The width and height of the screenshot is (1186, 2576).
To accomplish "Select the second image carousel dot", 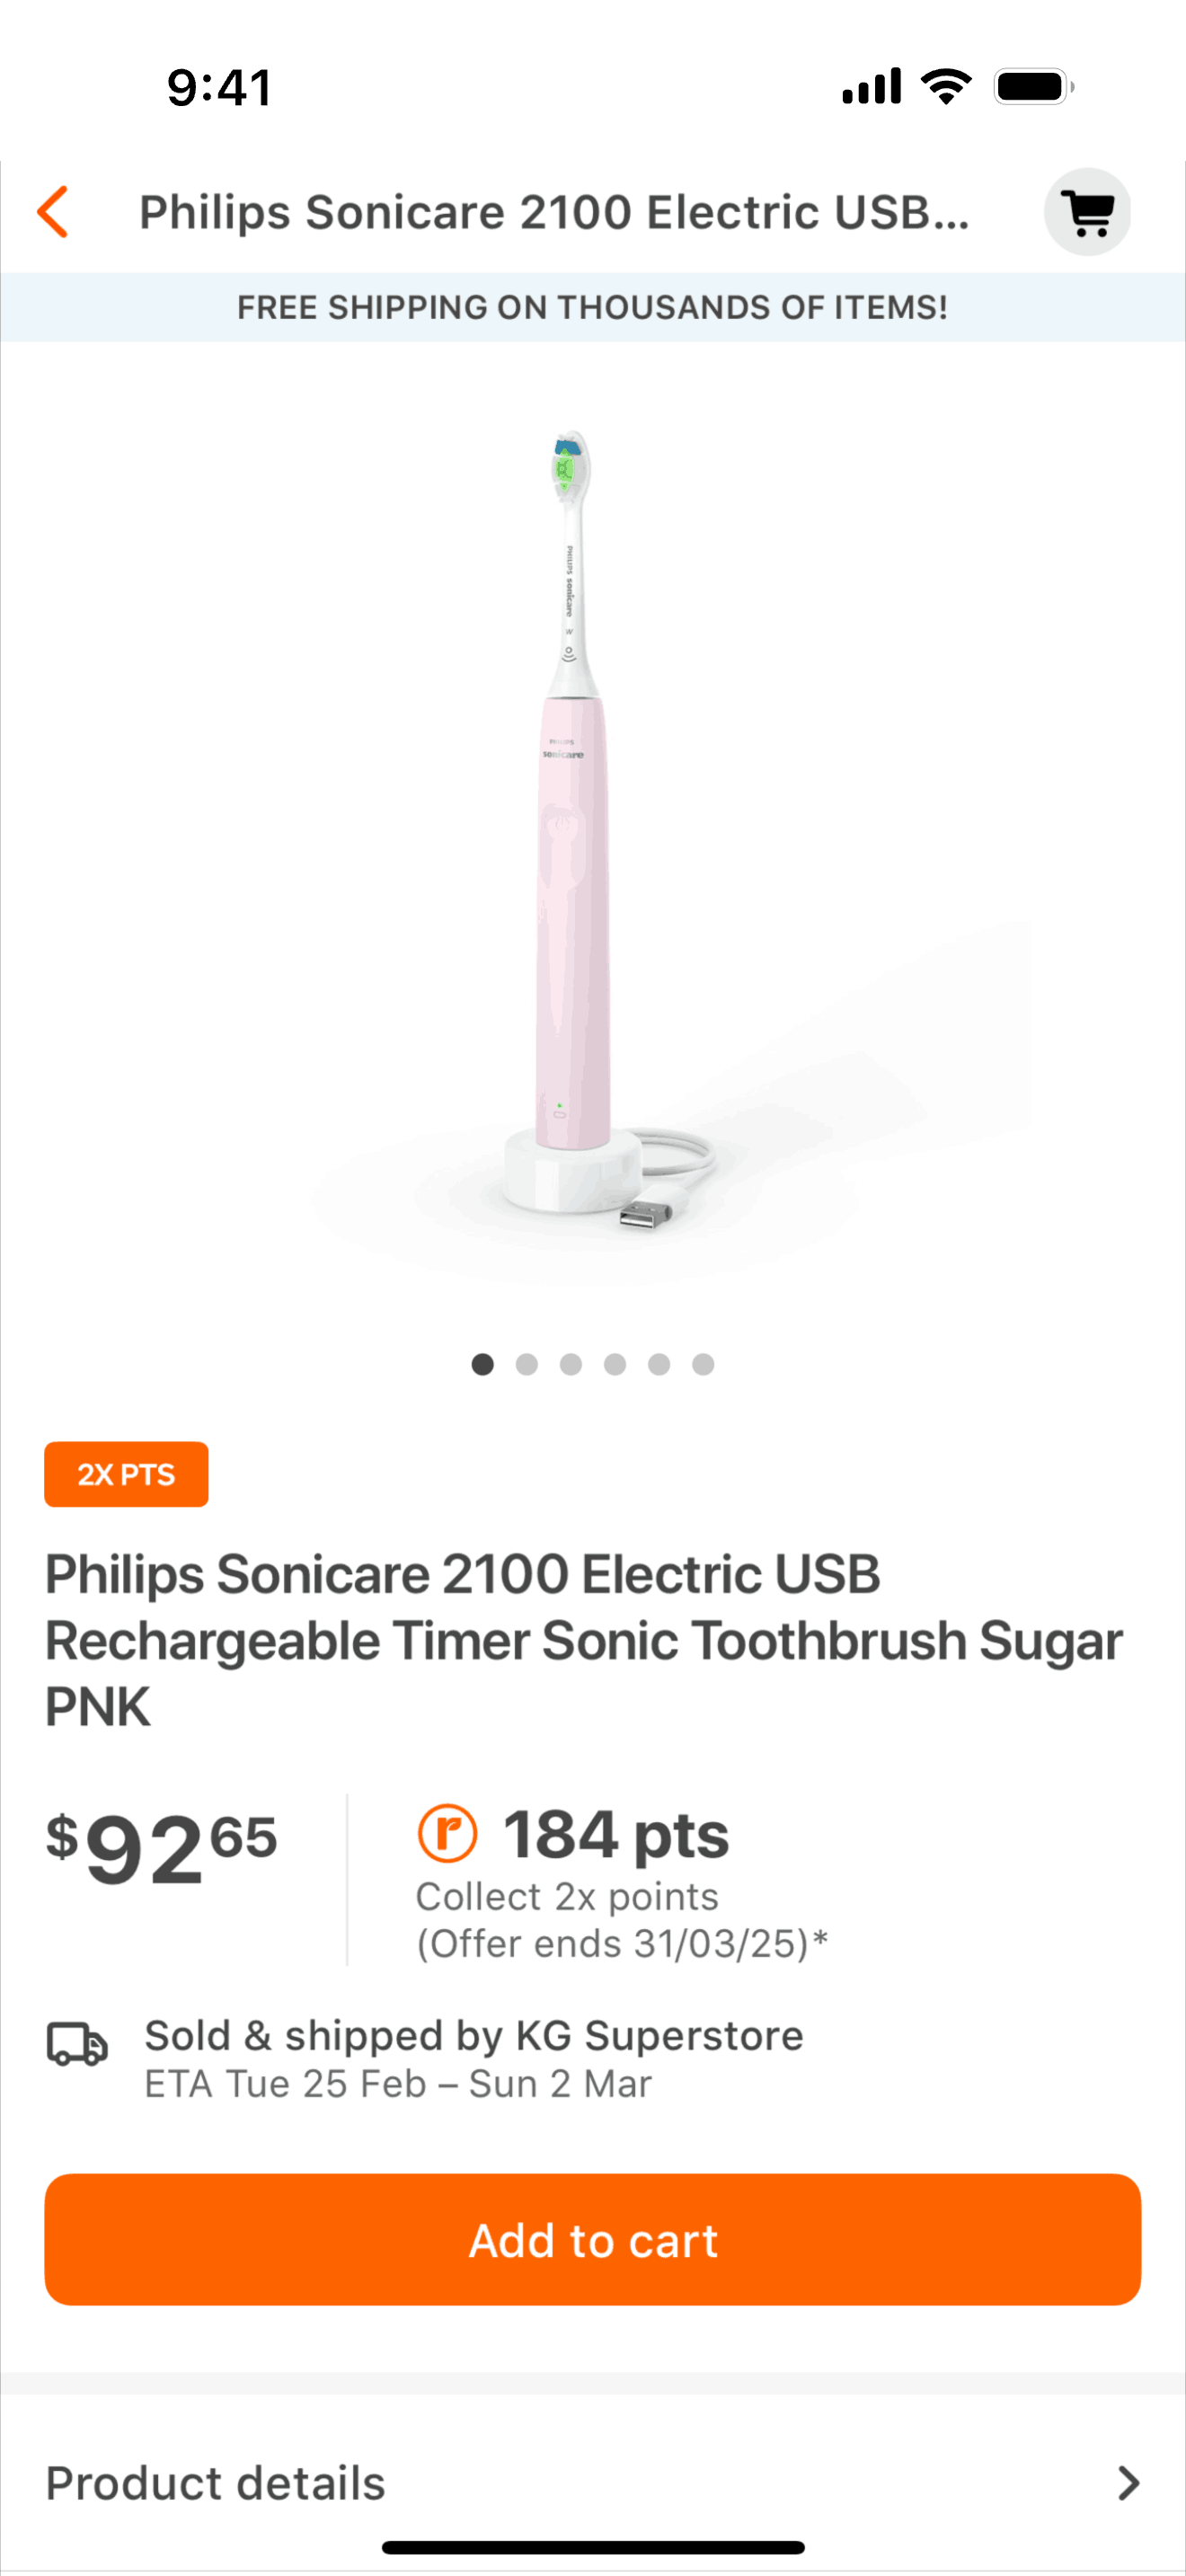I will pyautogui.click(x=527, y=1364).
